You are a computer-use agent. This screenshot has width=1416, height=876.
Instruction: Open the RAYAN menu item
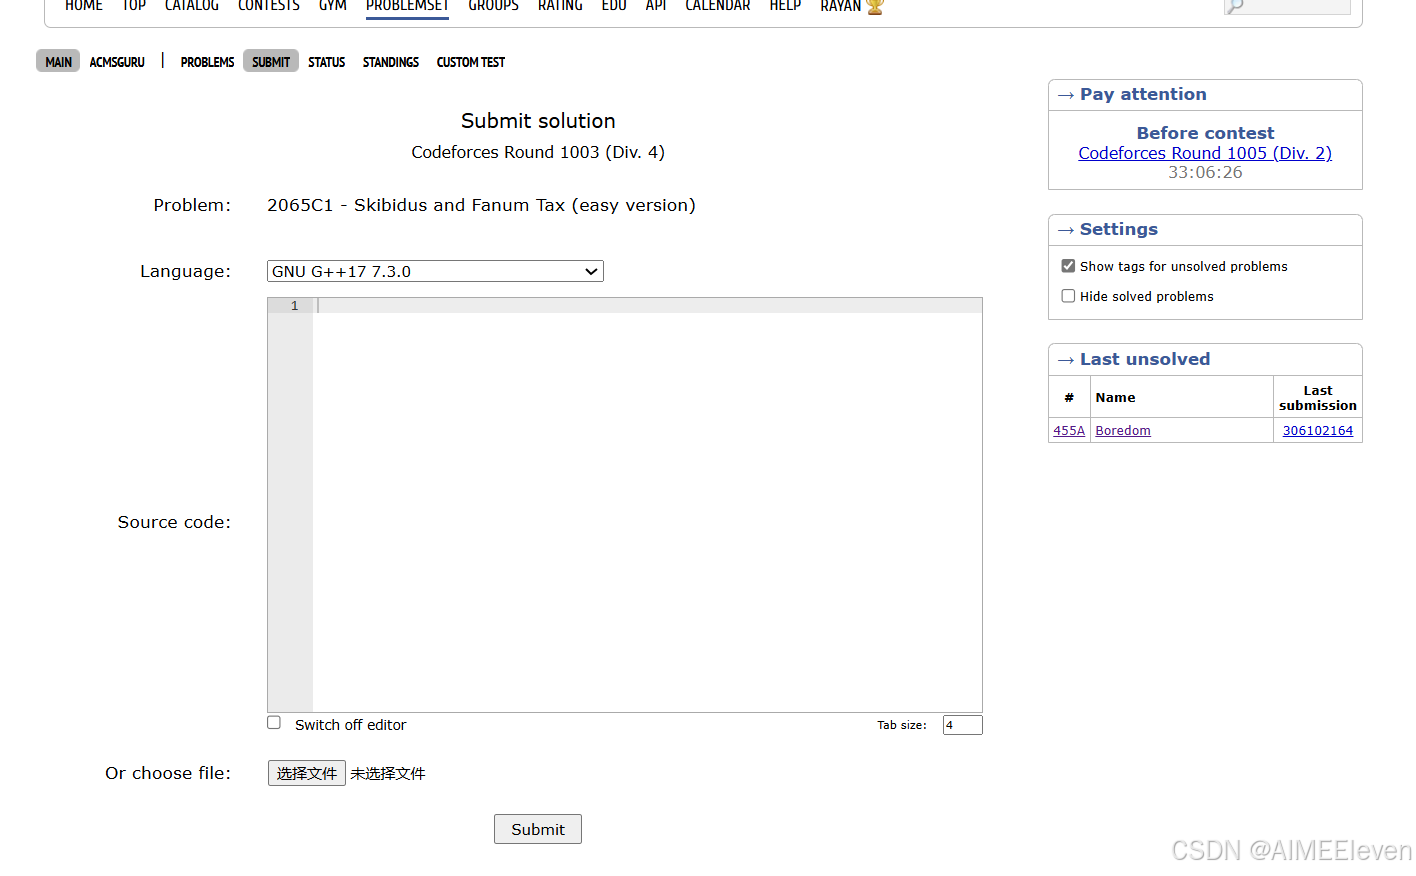click(840, 6)
